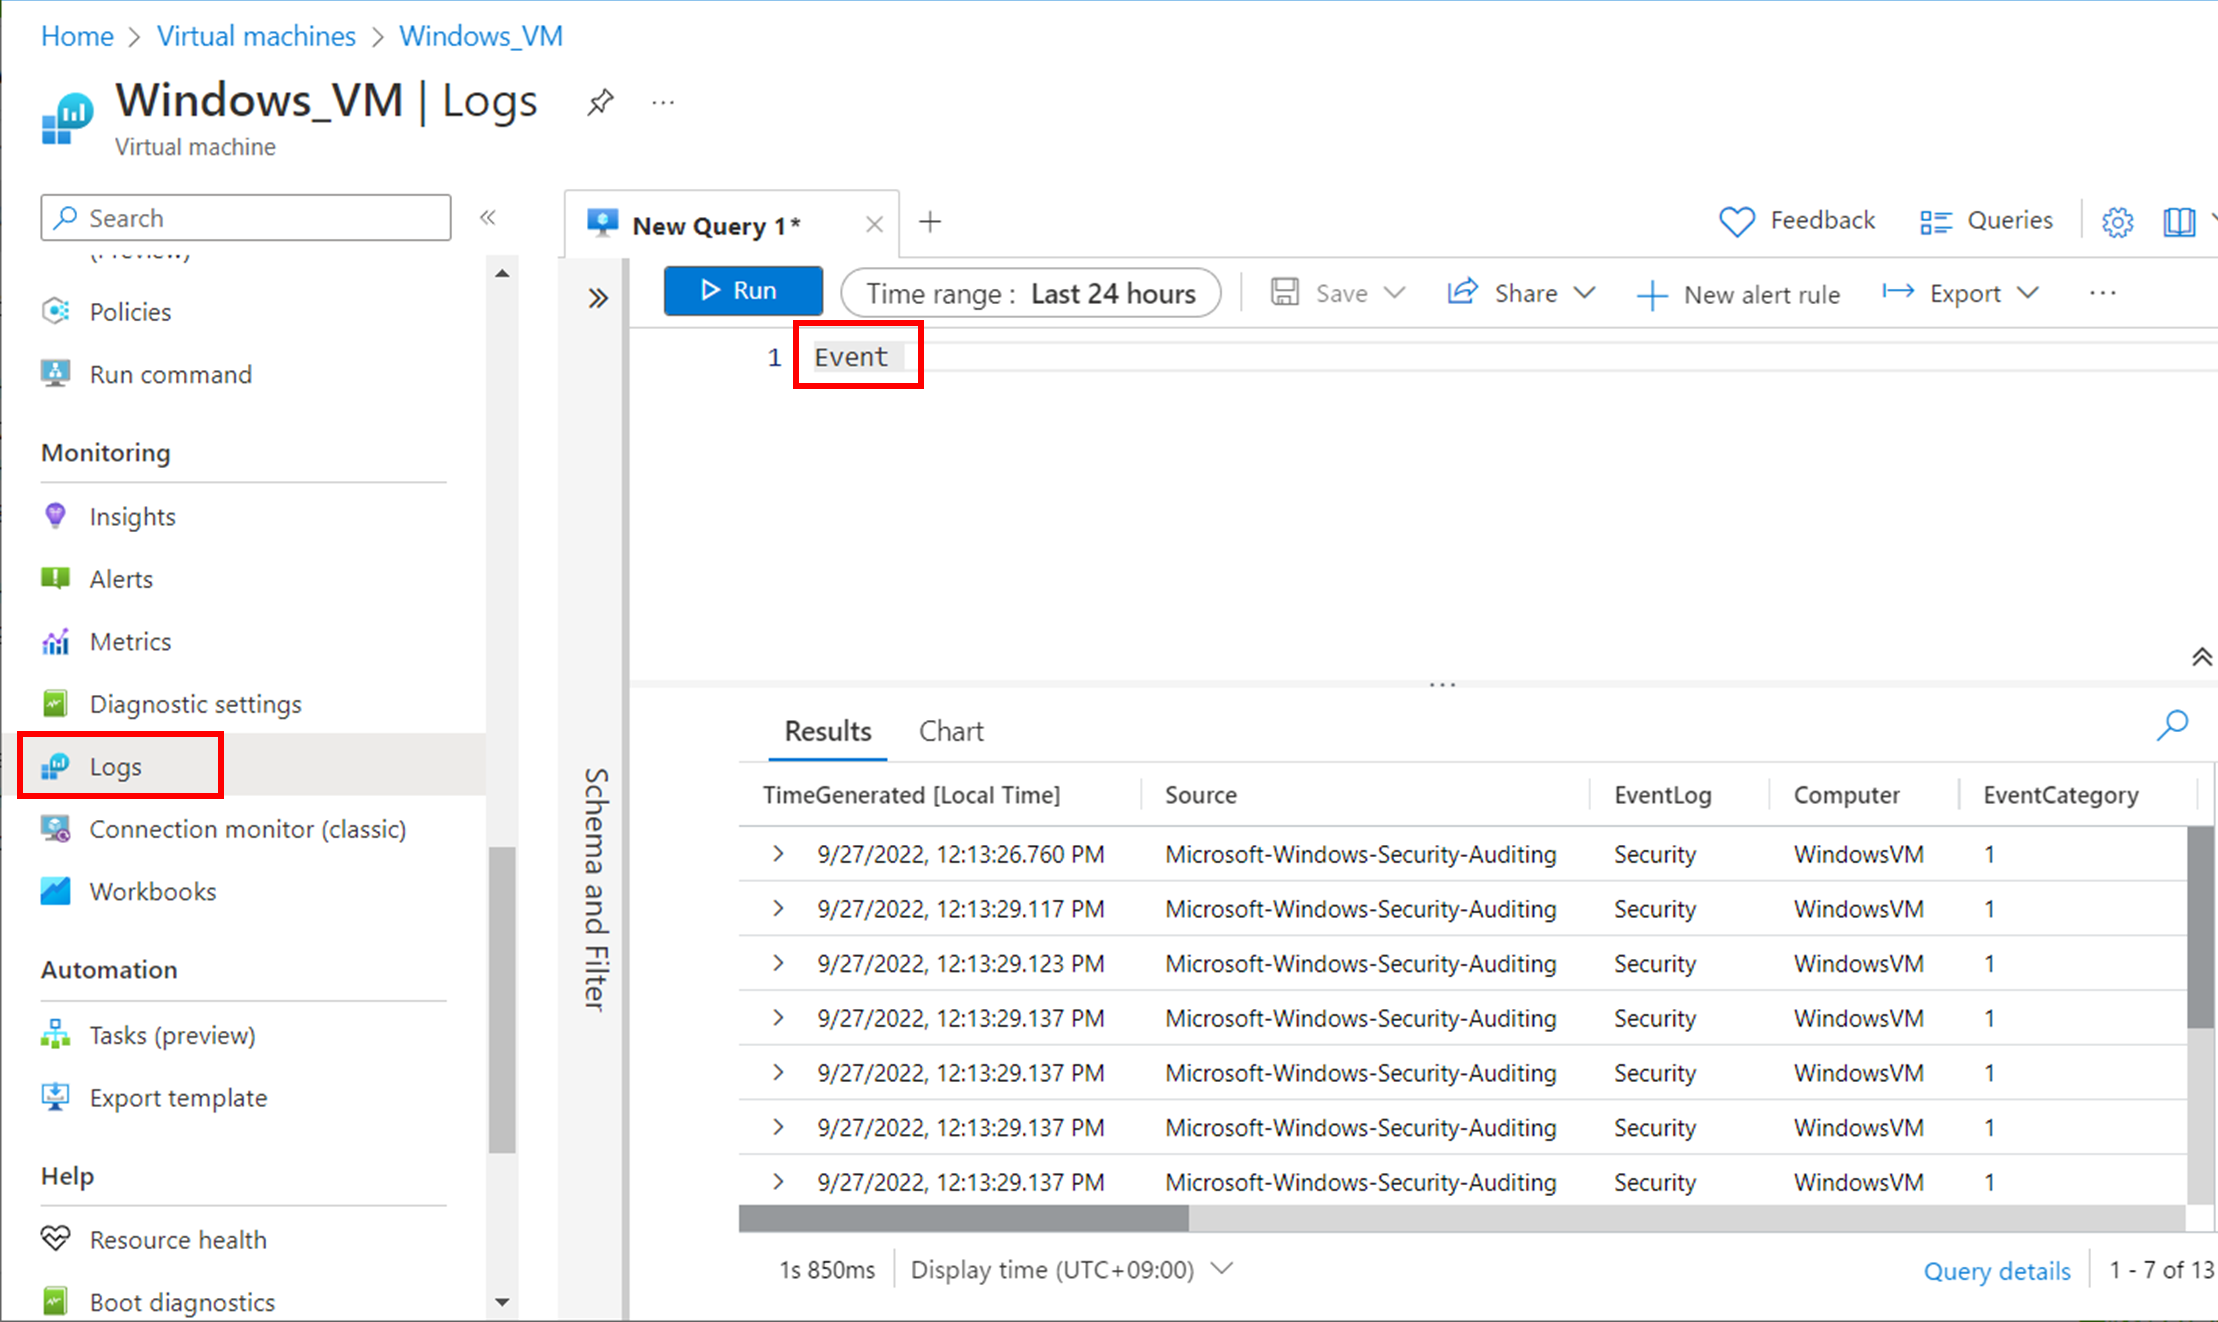
Task: Pin the Windows_VM Logs blade
Action: 600,102
